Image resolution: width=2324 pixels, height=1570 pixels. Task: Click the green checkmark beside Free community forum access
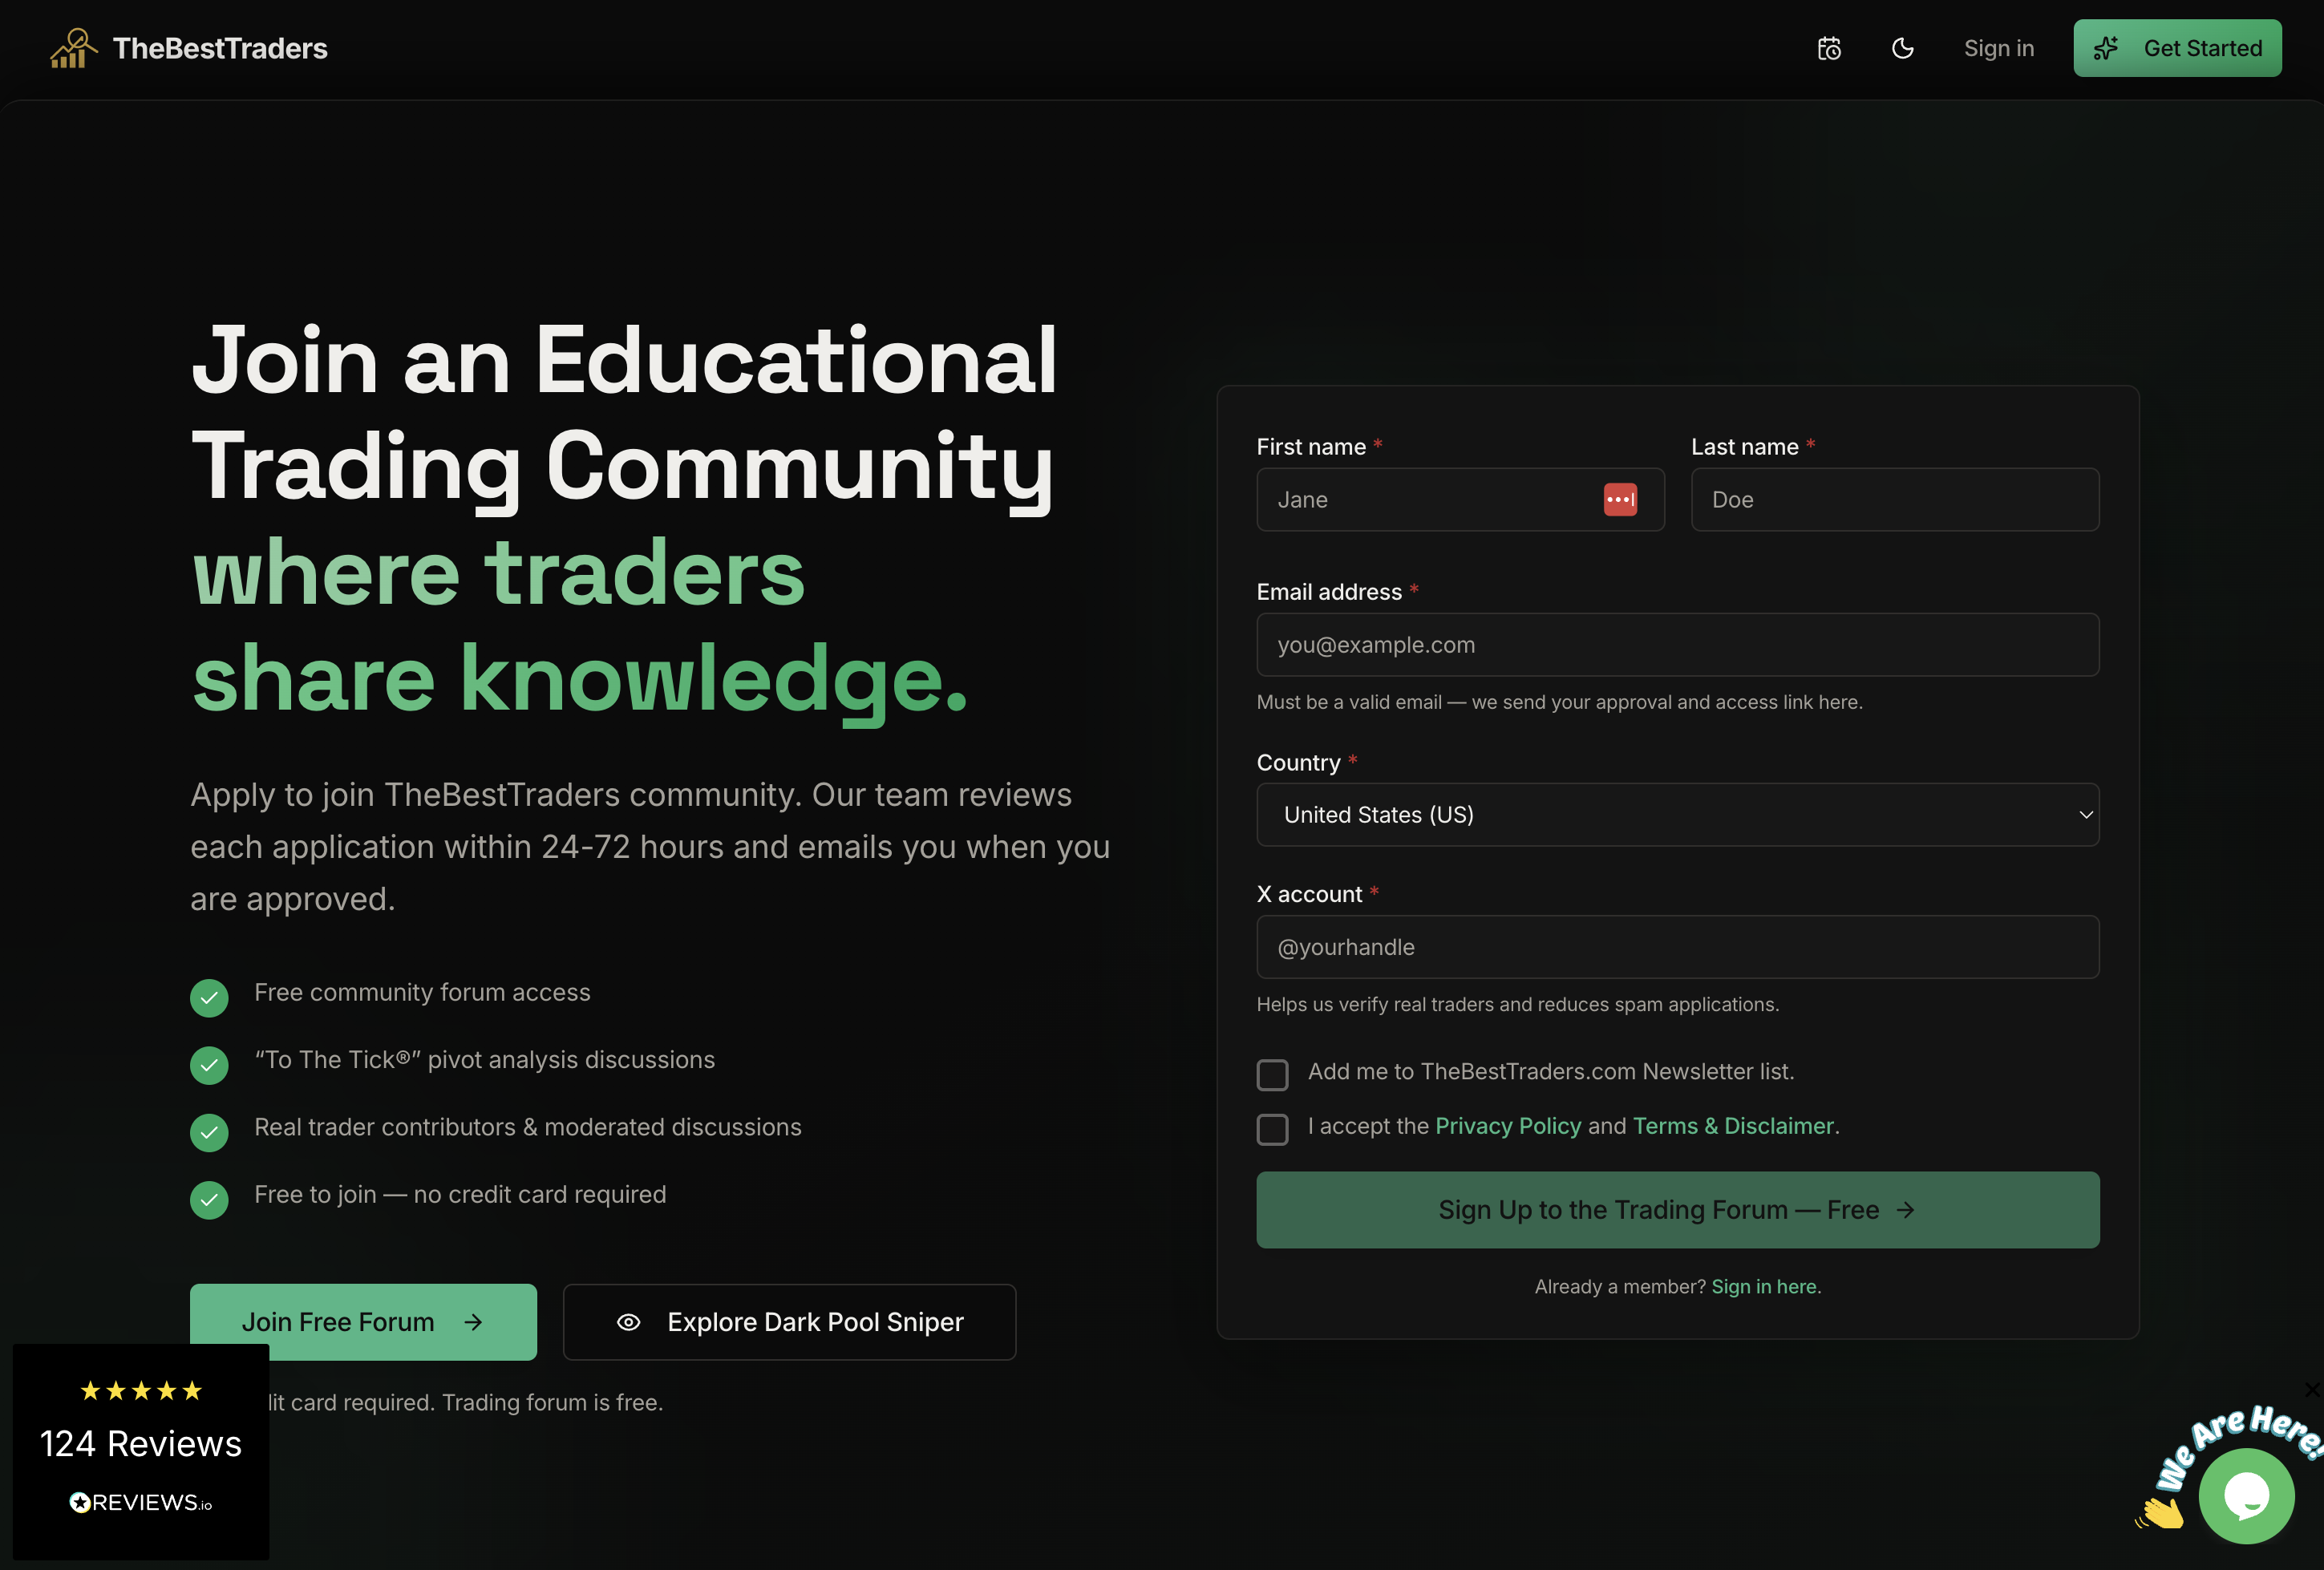209,997
